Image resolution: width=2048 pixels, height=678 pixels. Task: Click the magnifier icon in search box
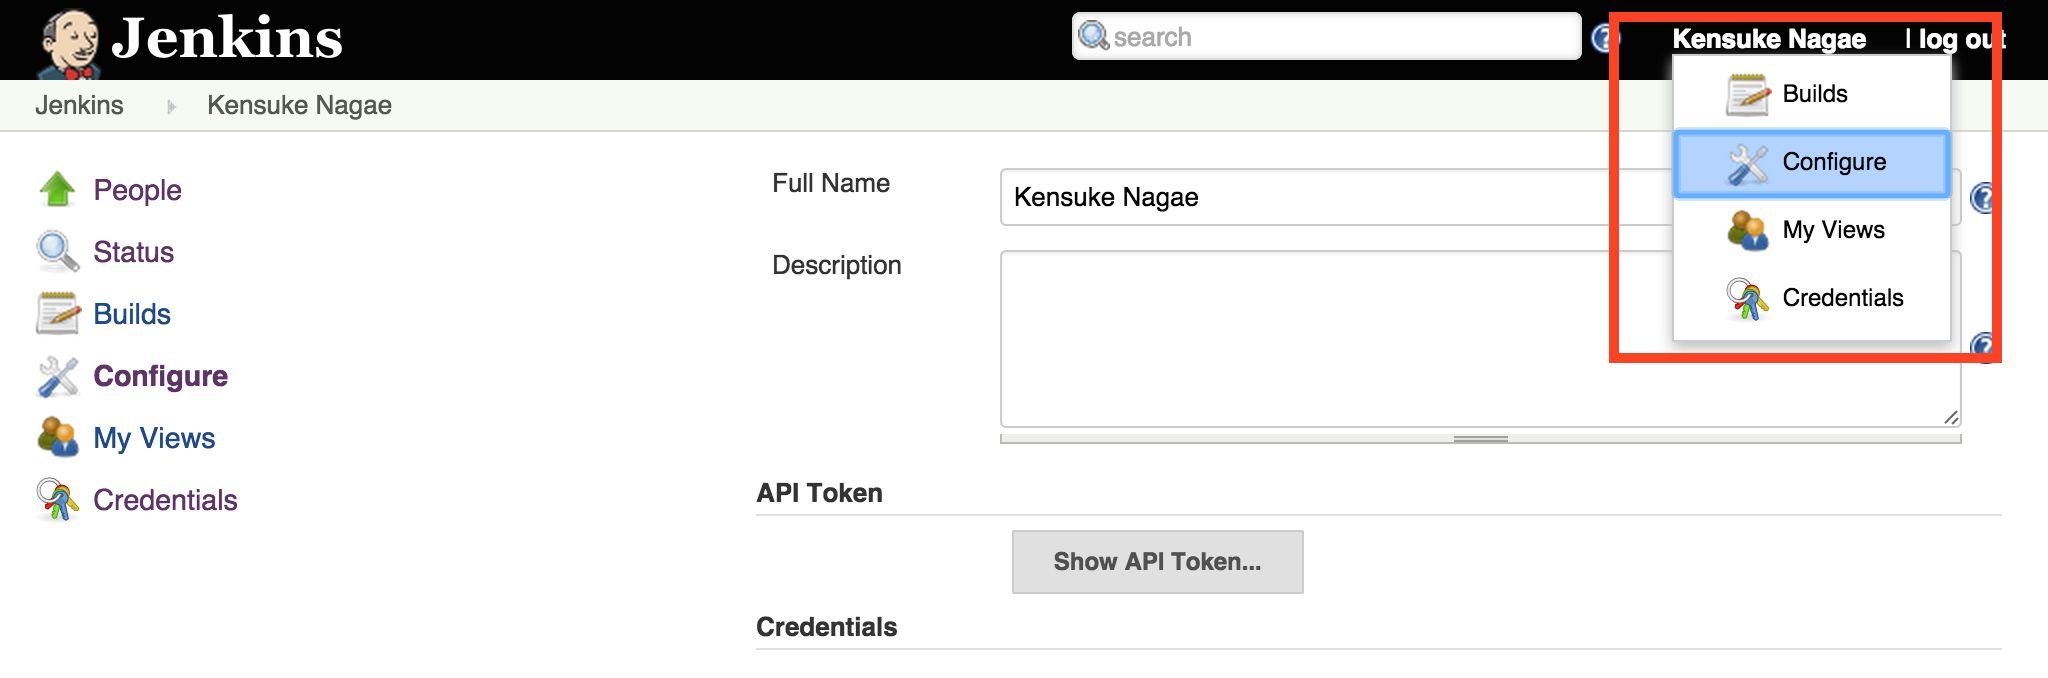pos(1094,36)
